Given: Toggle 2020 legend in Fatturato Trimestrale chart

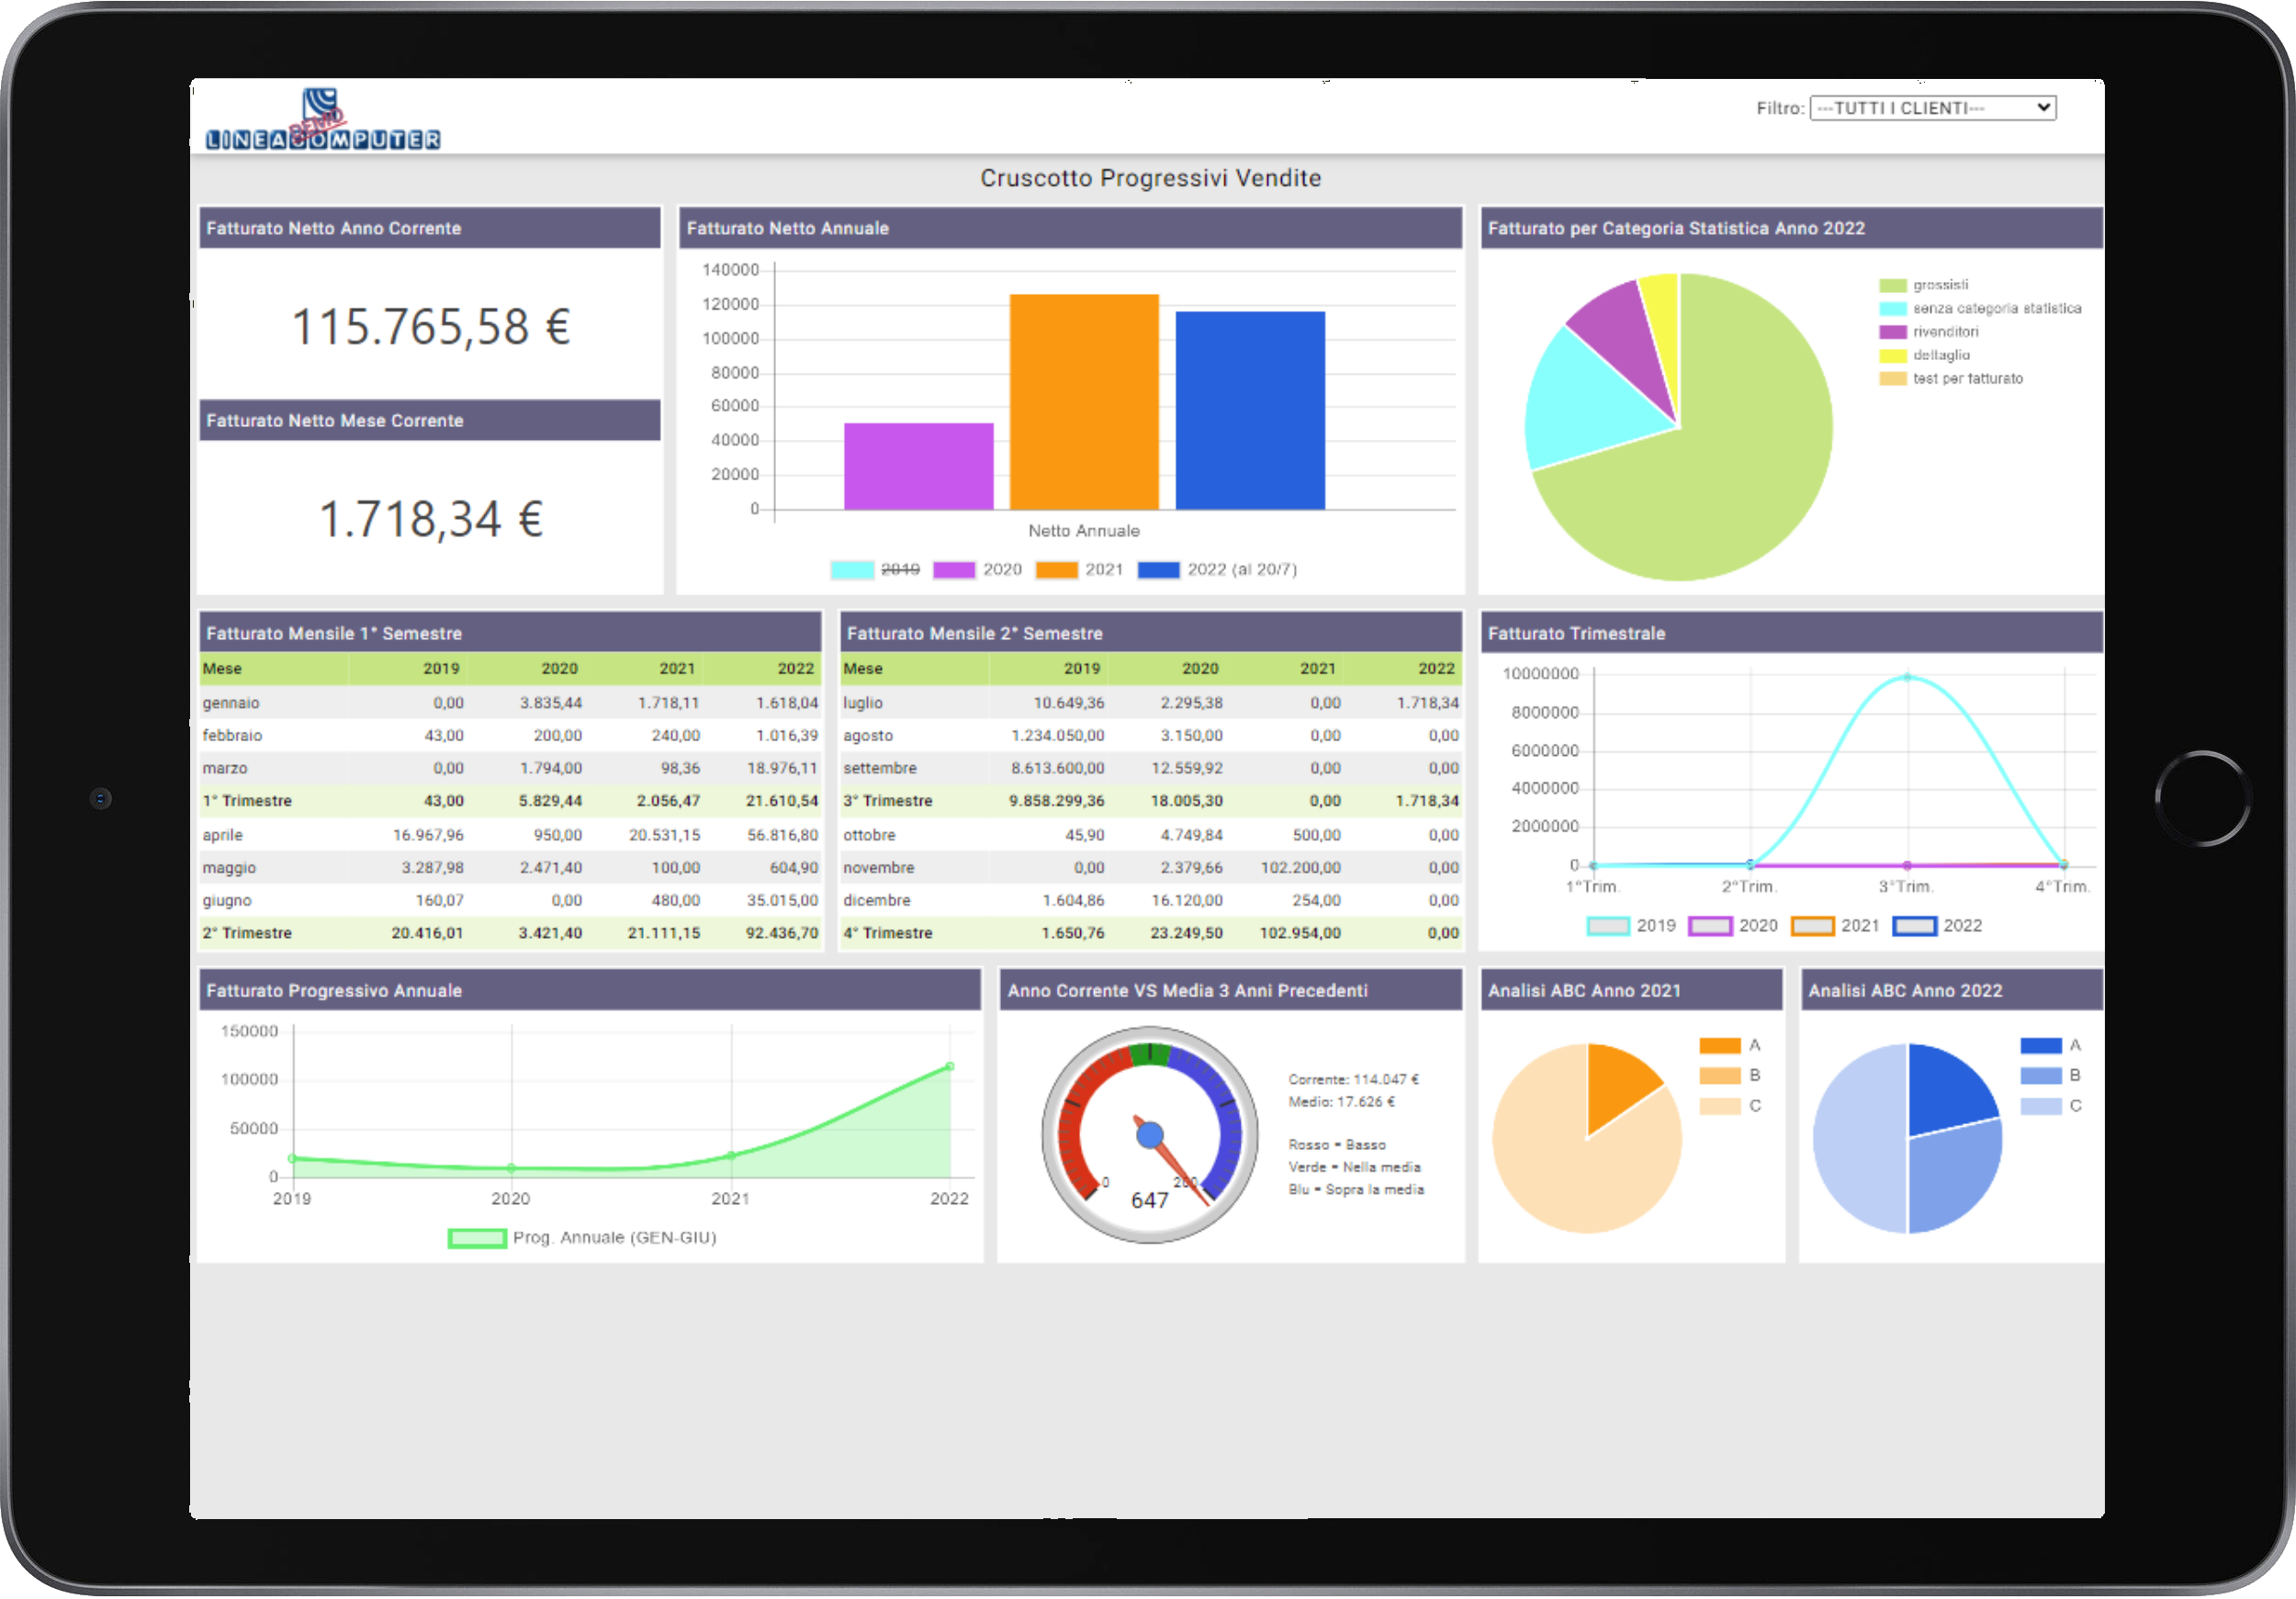Looking at the screenshot, I should point(1733,926).
